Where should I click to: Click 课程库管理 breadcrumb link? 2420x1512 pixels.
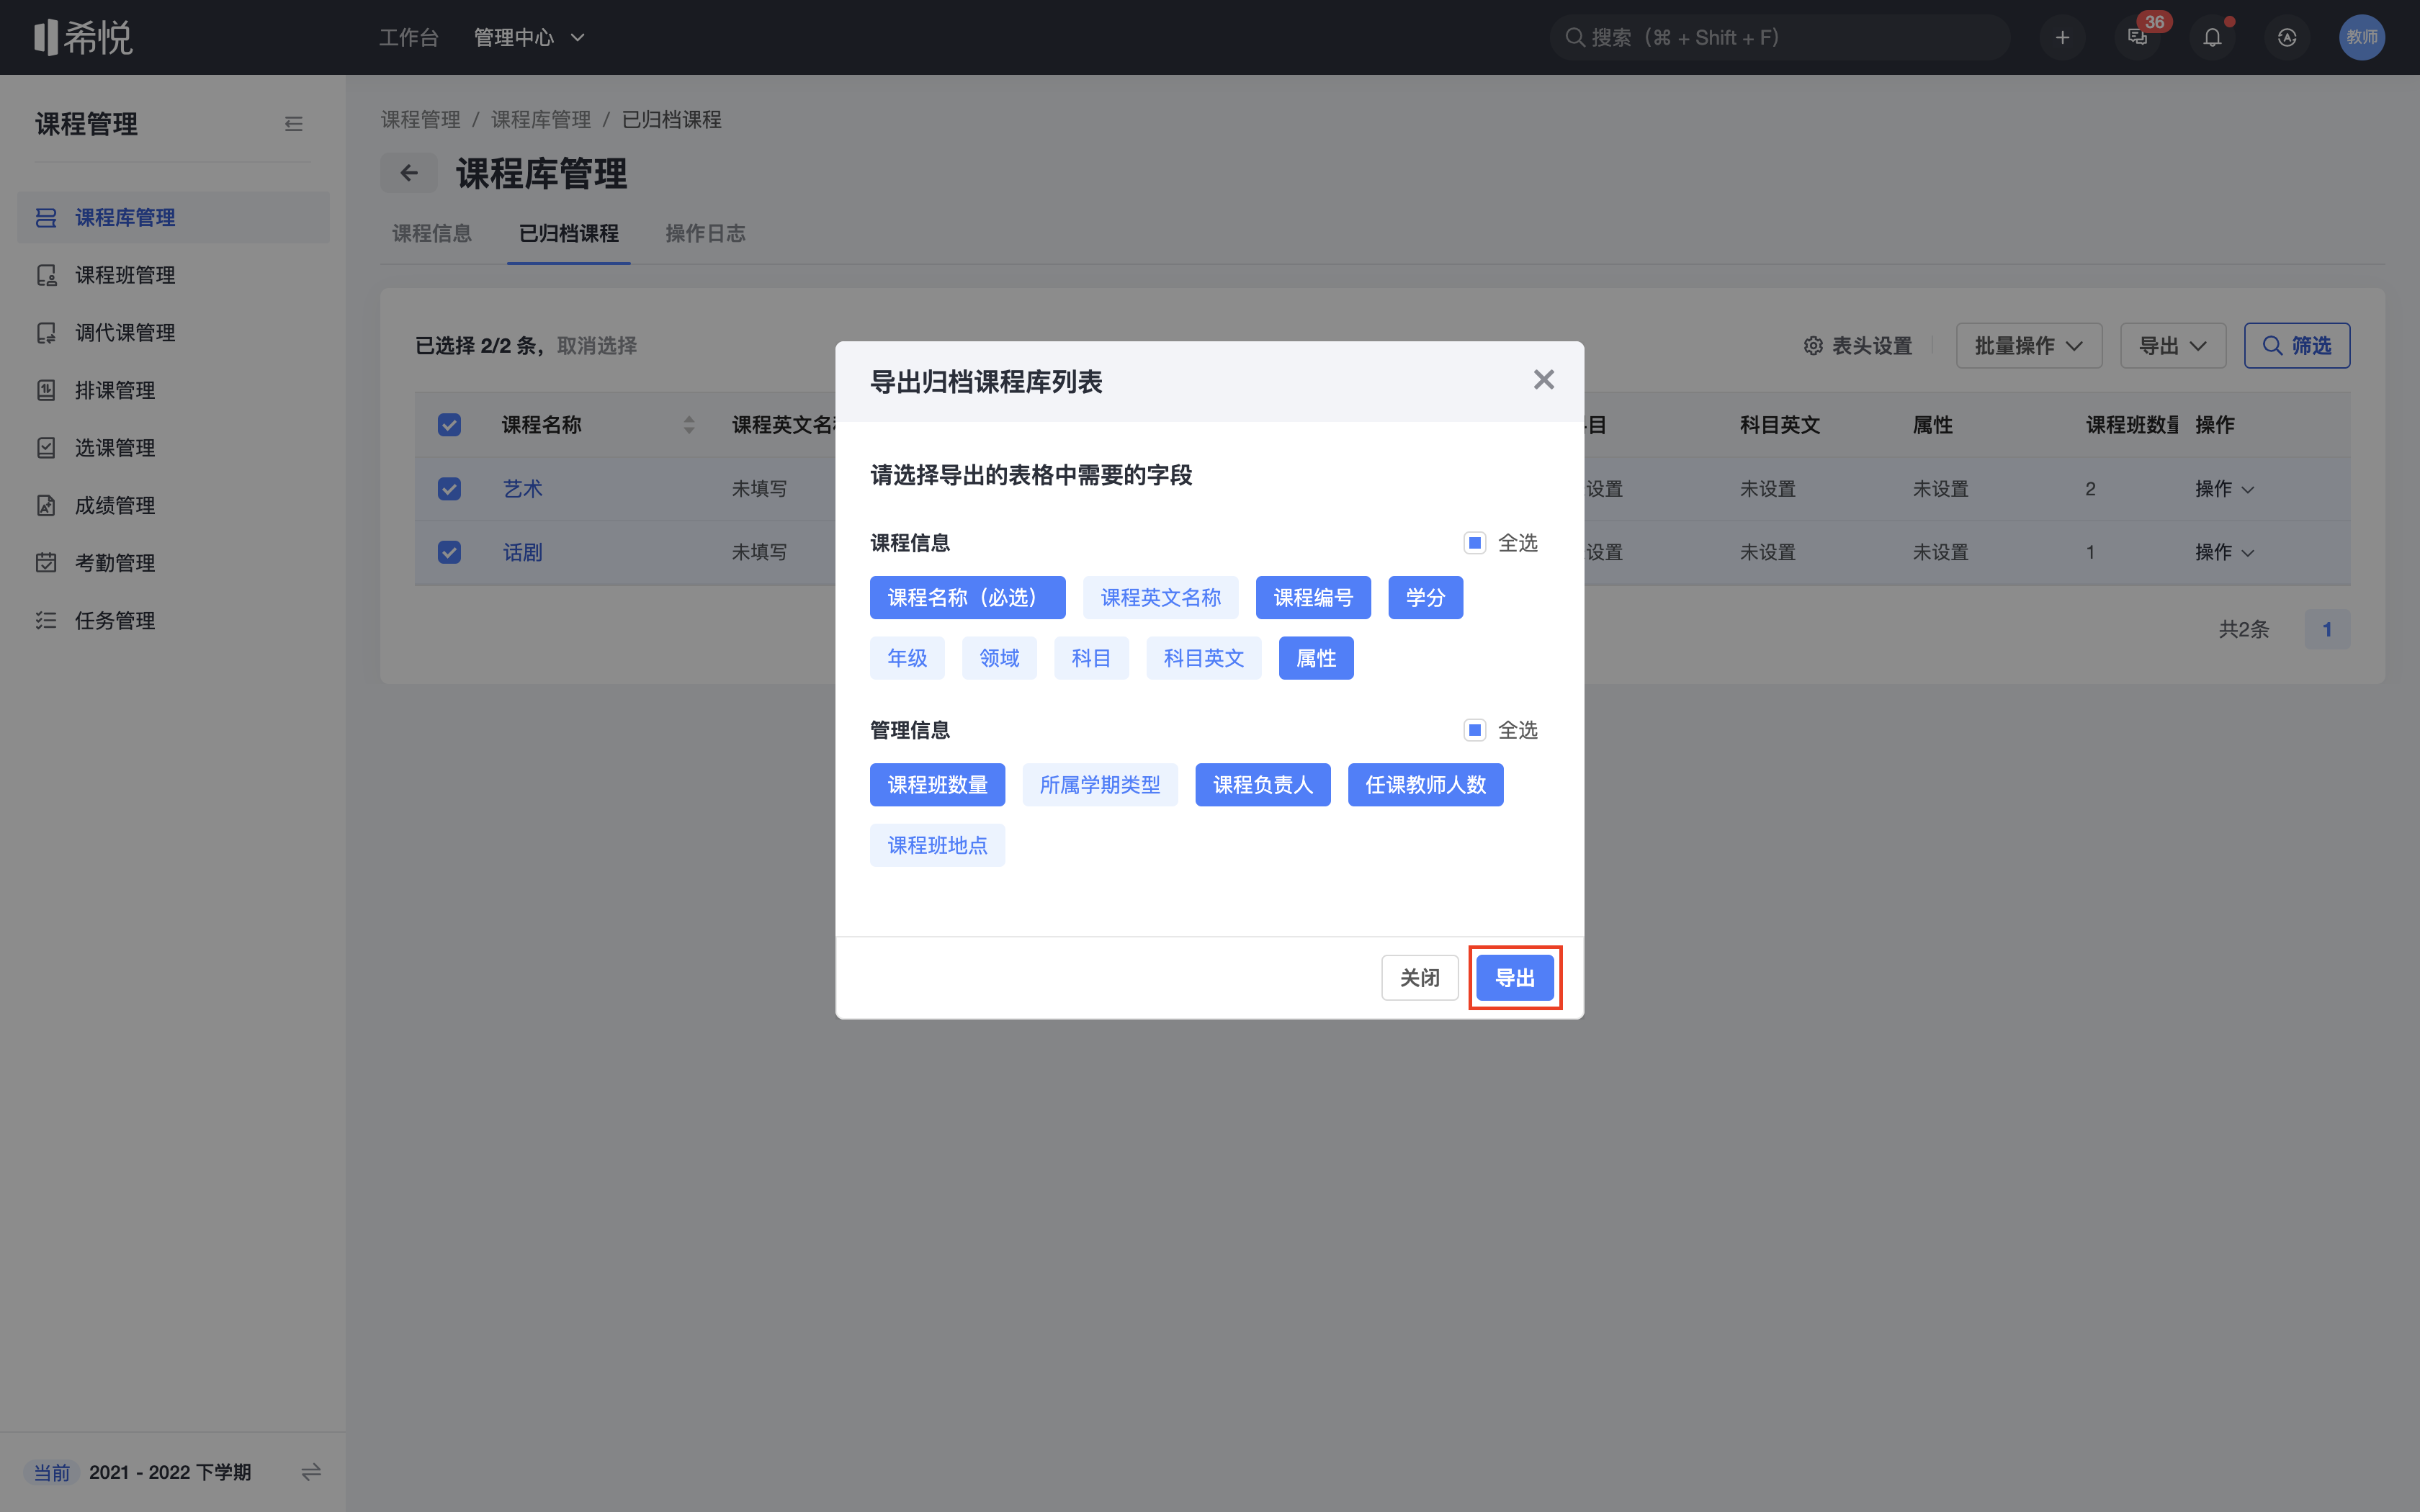541,120
